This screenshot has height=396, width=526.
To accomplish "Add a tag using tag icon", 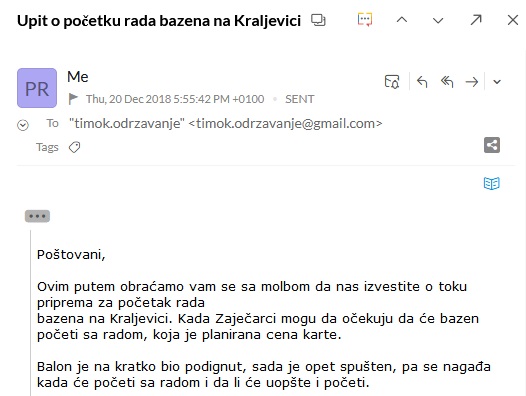I will 74,147.
